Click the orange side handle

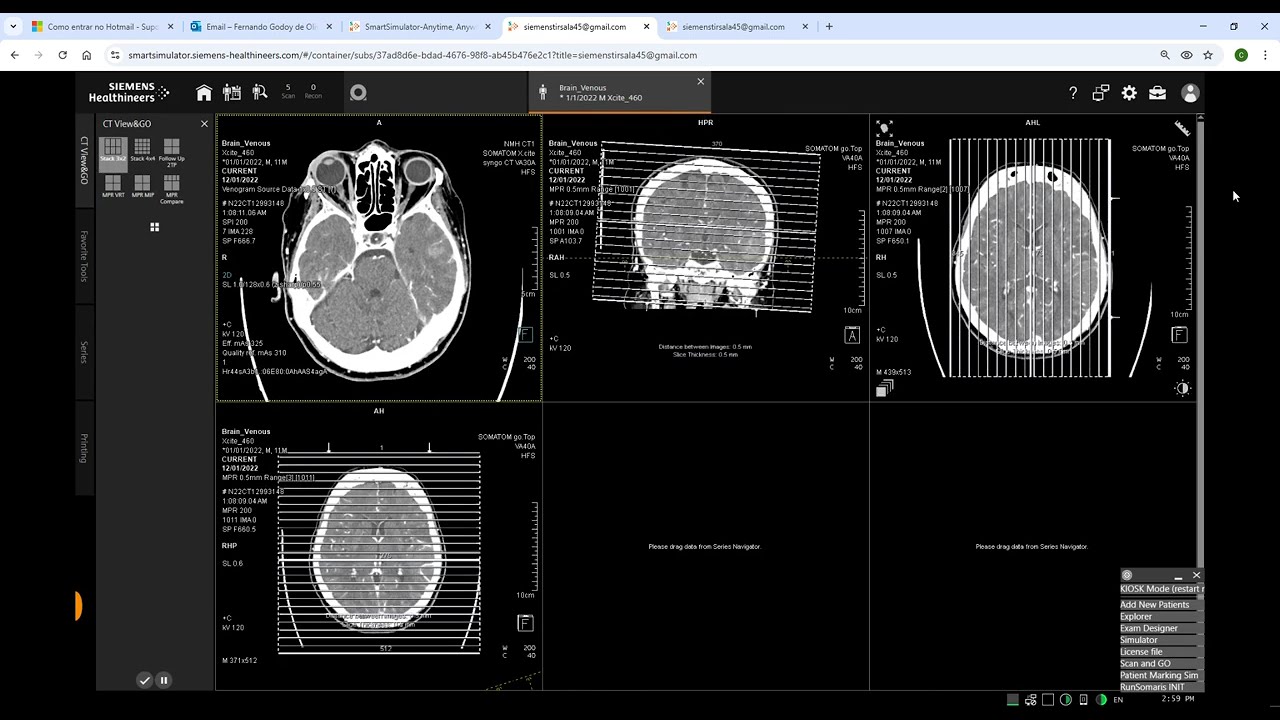click(x=78, y=605)
